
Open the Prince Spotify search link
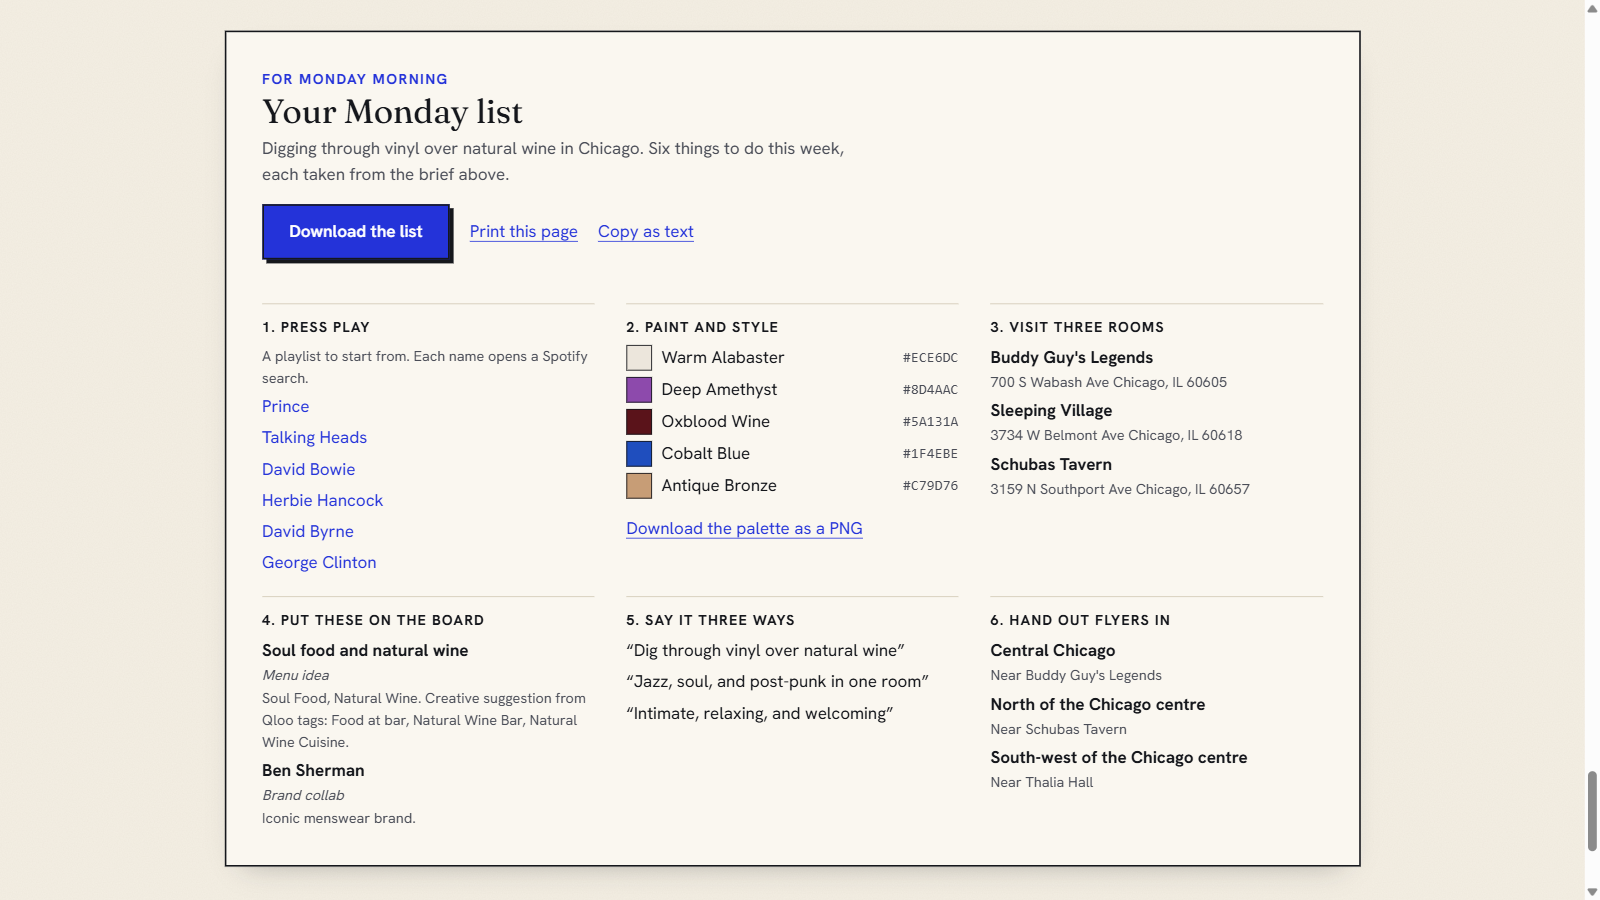click(x=286, y=406)
